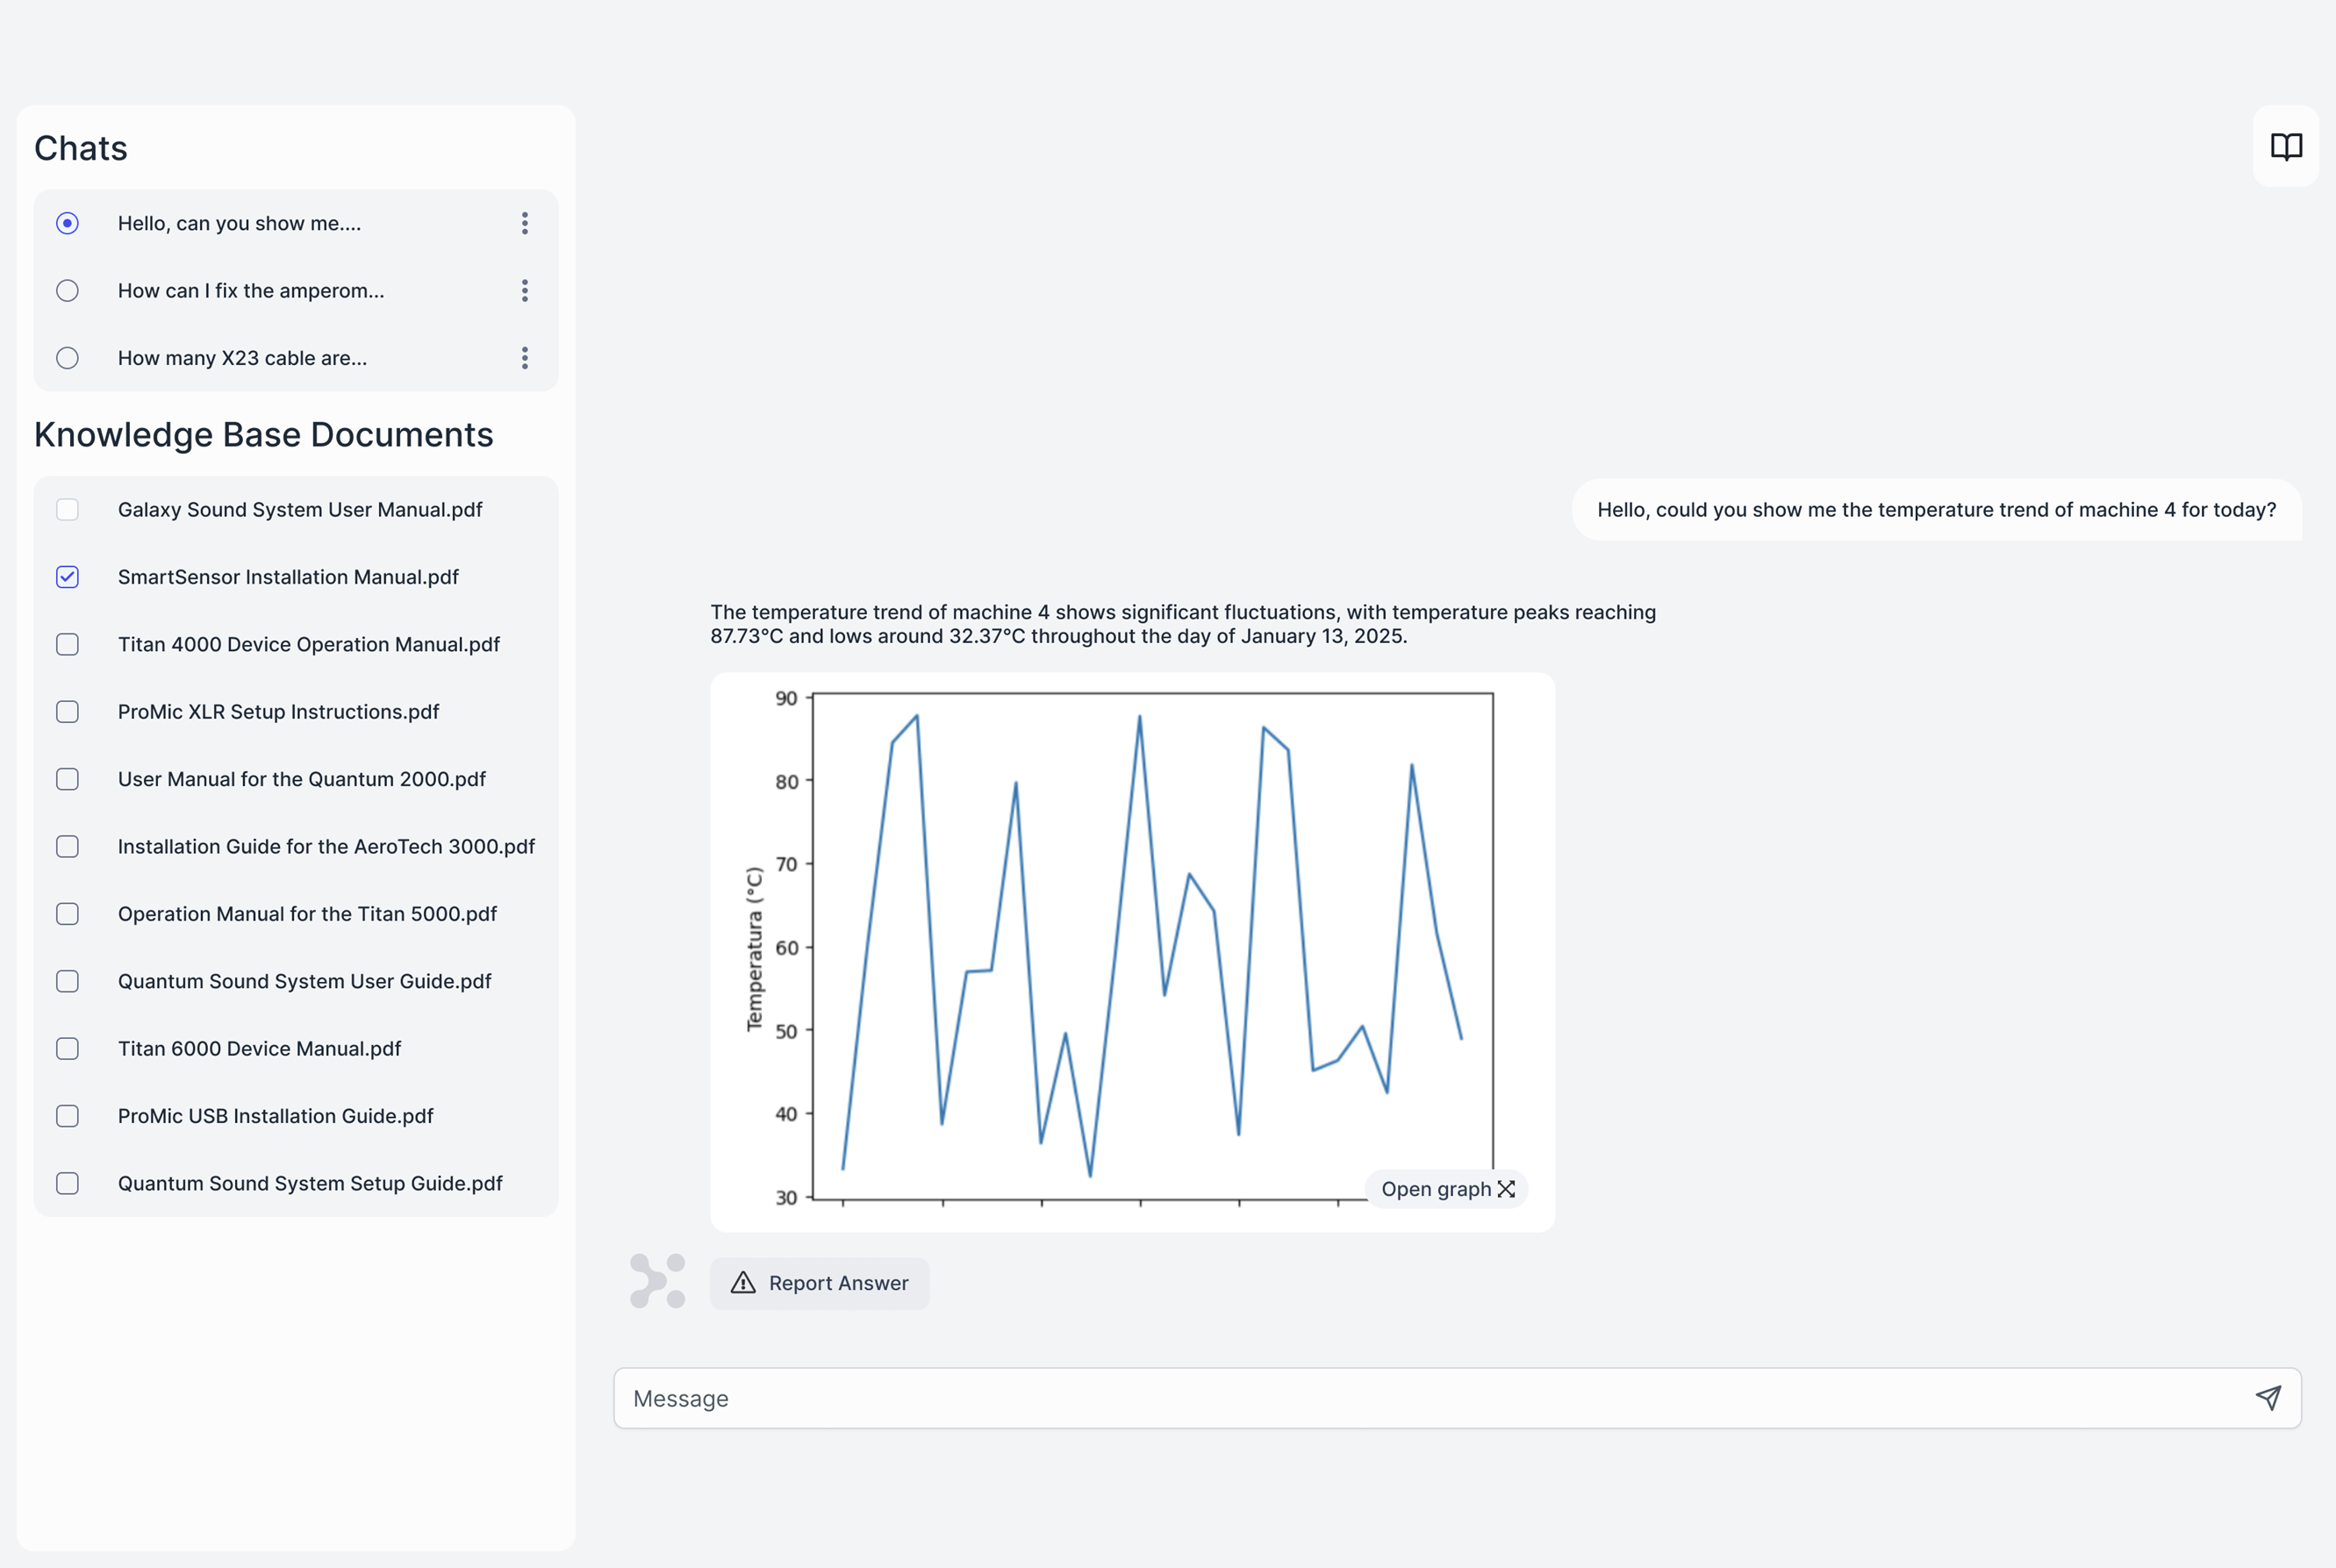This screenshot has width=2336, height=1568.
Task: Select the 'How many X23 cable are...' chat radio
Action: [67, 358]
